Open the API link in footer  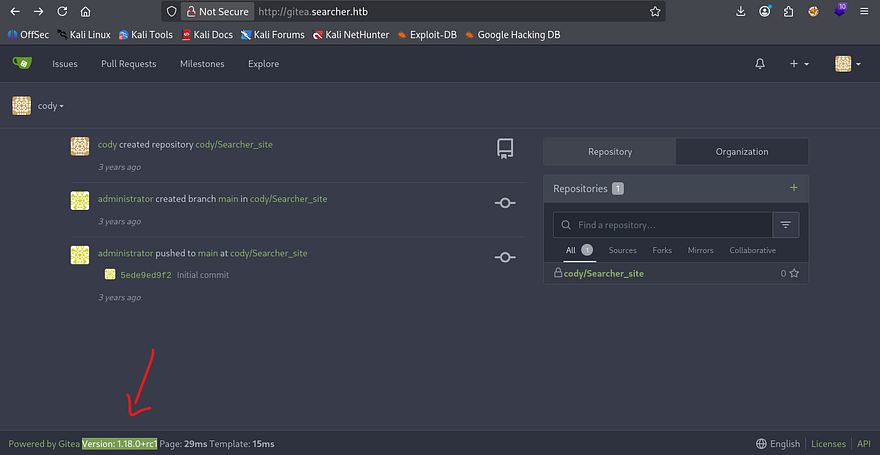click(863, 444)
